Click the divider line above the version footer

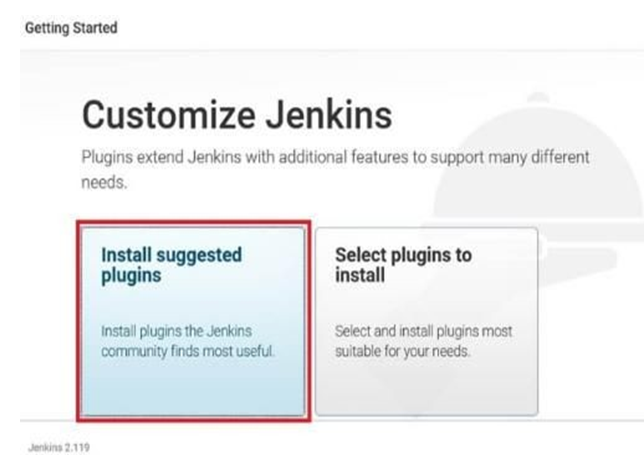[332, 421]
